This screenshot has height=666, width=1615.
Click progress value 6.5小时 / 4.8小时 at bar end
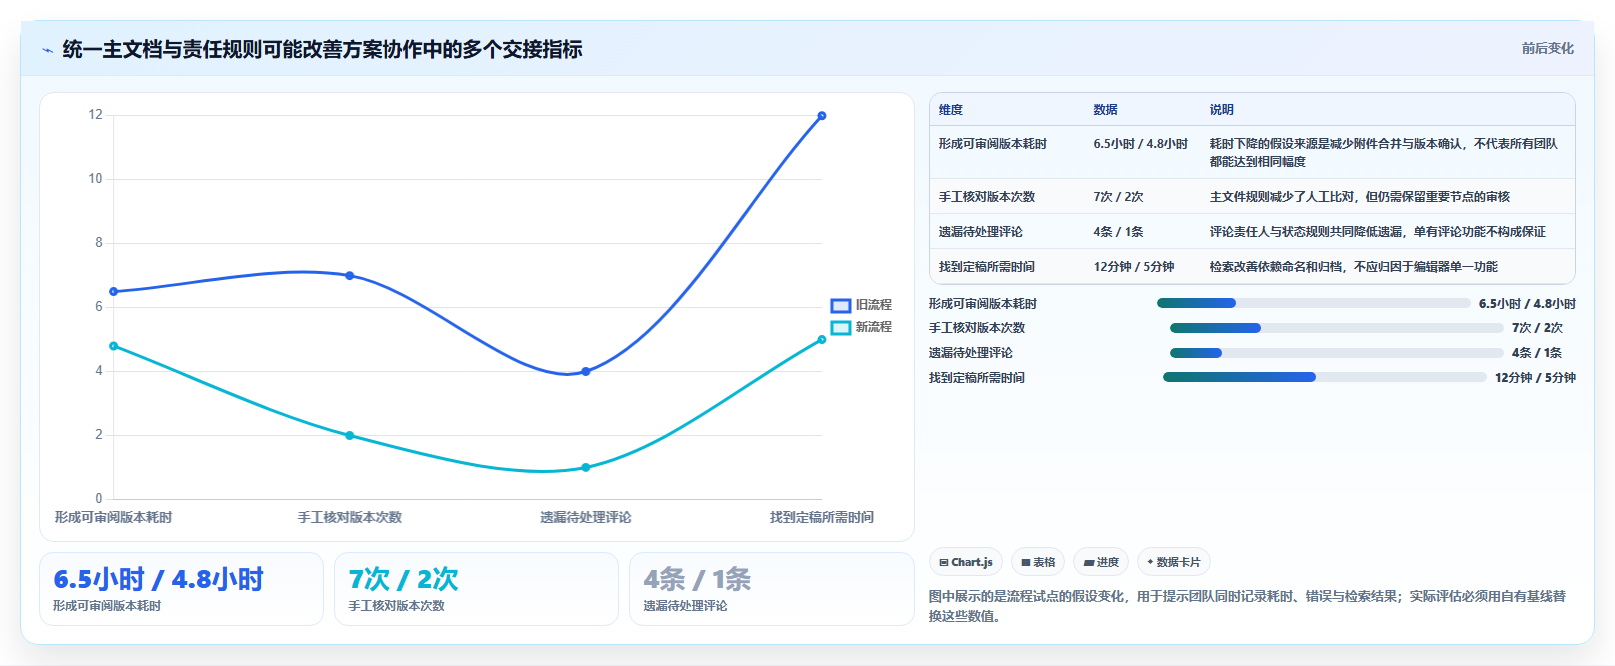[1527, 304]
